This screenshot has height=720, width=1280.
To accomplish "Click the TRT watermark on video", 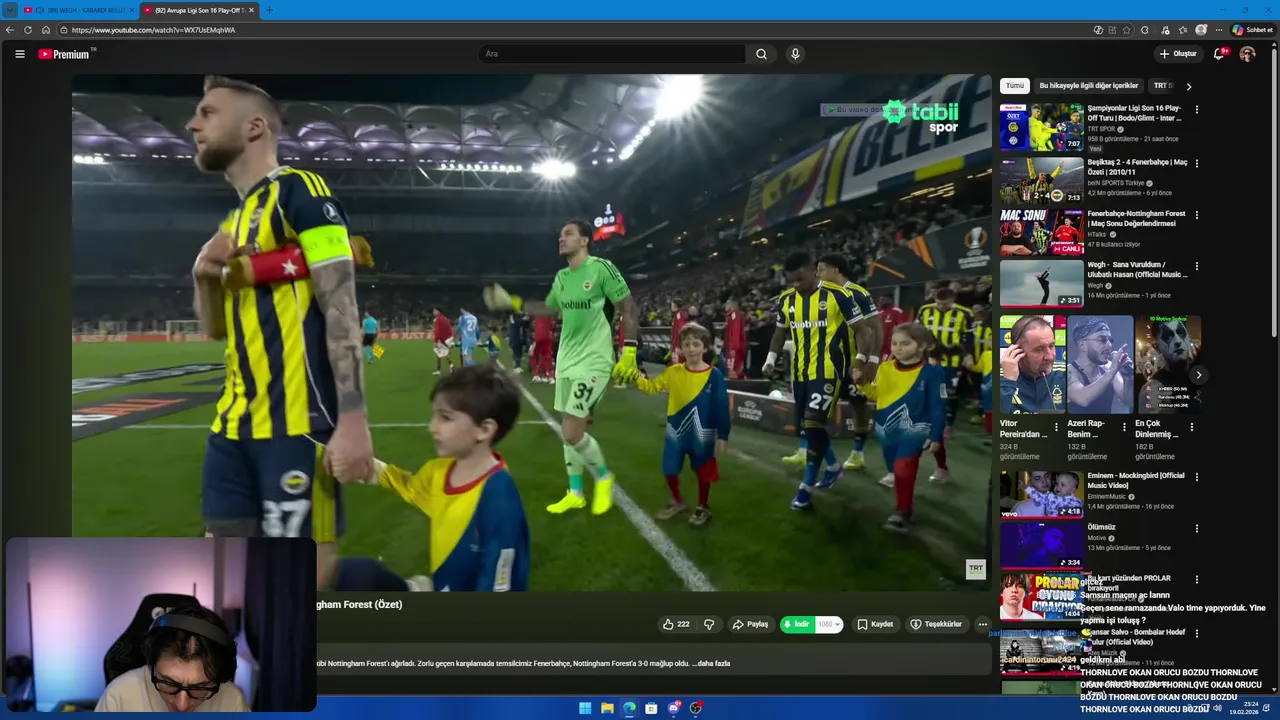I will click(976, 569).
